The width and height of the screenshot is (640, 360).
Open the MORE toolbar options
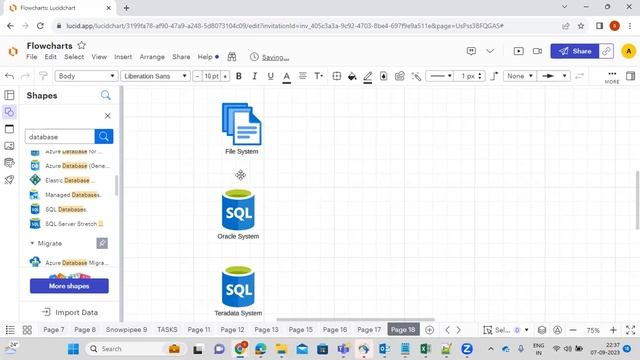tap(612, 77)
